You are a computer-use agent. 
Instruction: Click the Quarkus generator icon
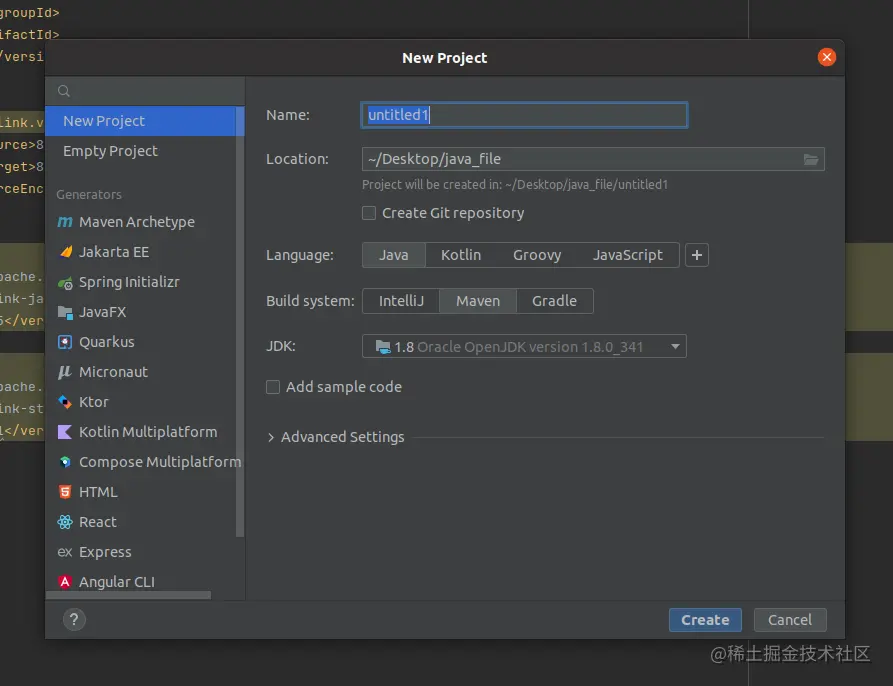[65, 342]
